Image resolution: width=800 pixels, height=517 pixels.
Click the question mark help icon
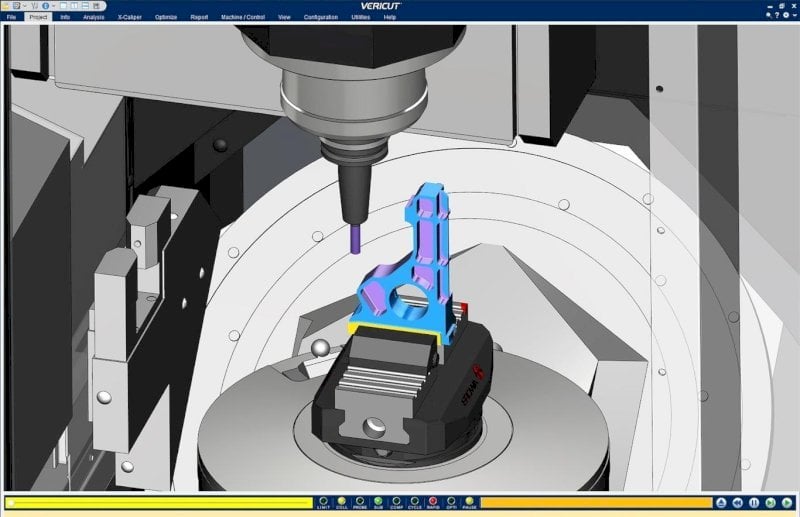point(777,15)
